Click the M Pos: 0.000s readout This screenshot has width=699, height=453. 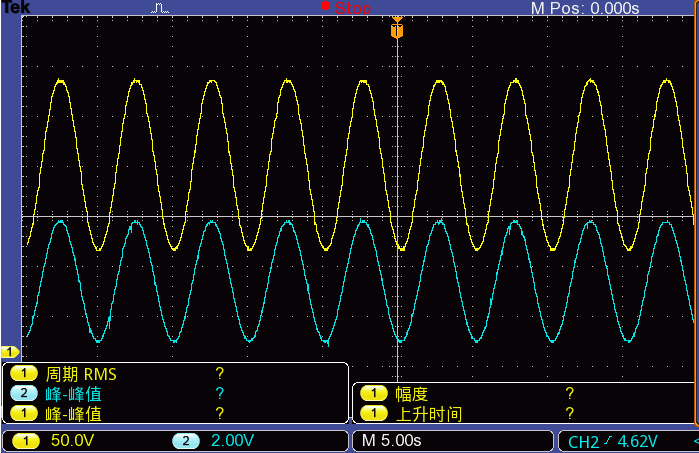tap(584, 8)
